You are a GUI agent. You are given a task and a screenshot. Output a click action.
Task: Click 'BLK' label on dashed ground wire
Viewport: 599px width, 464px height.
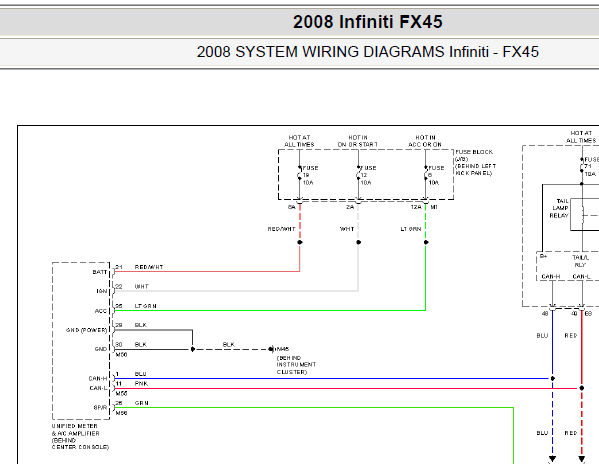(228, 344)
